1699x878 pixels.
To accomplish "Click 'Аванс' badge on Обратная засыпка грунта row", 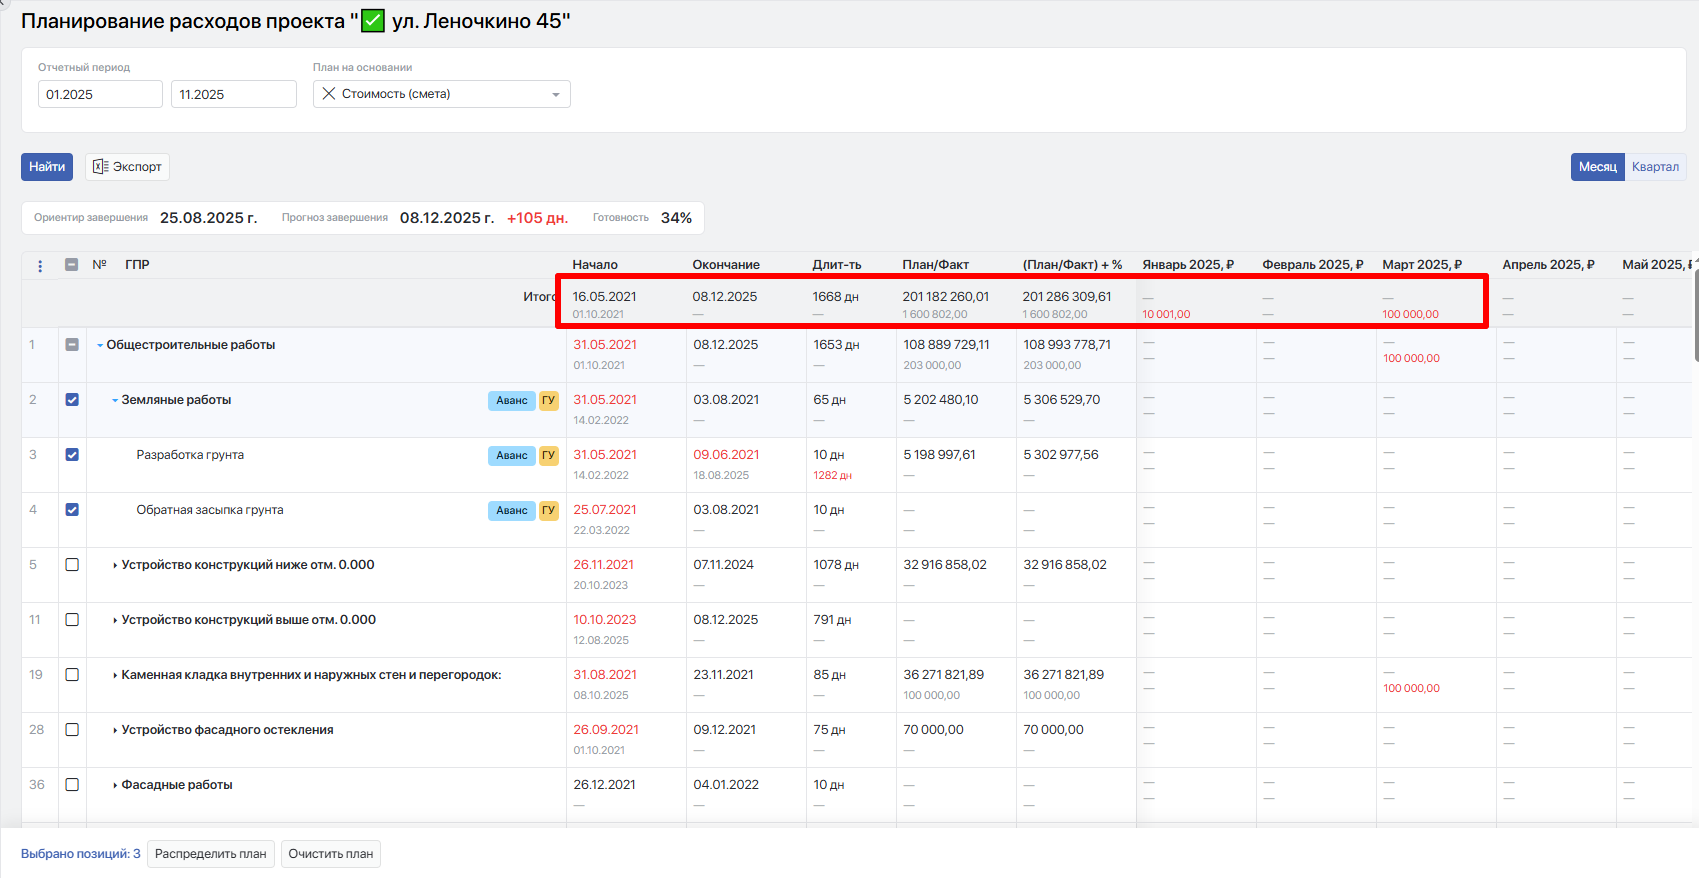I will pyautogui.click(x=511, y=511).
